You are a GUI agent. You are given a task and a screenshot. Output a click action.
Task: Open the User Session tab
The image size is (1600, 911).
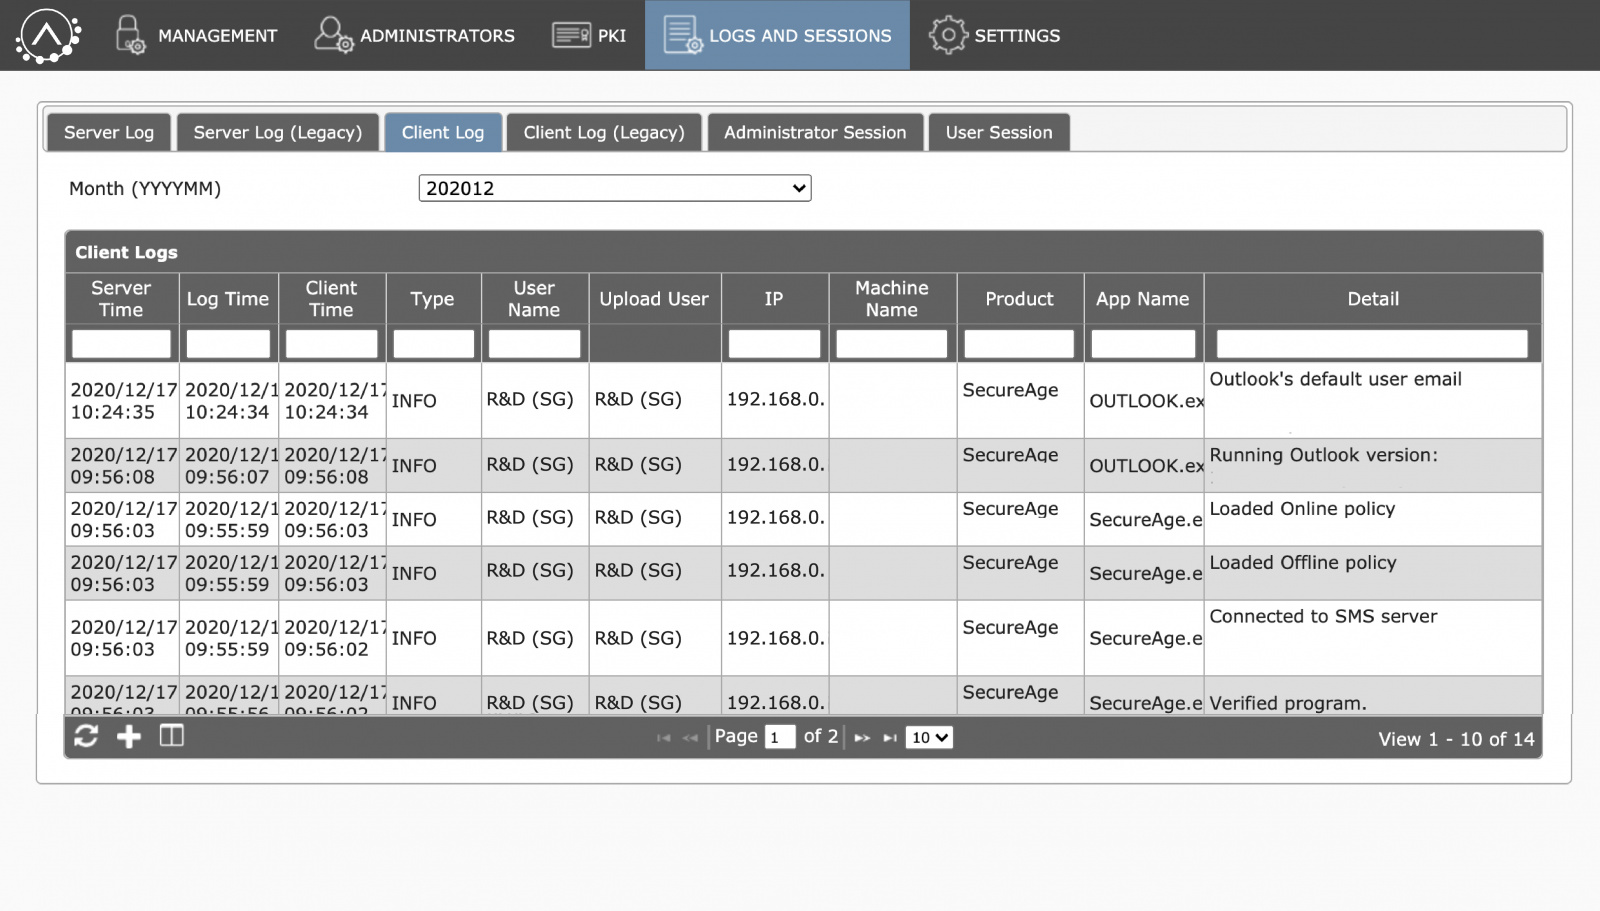tap(999, 132)
